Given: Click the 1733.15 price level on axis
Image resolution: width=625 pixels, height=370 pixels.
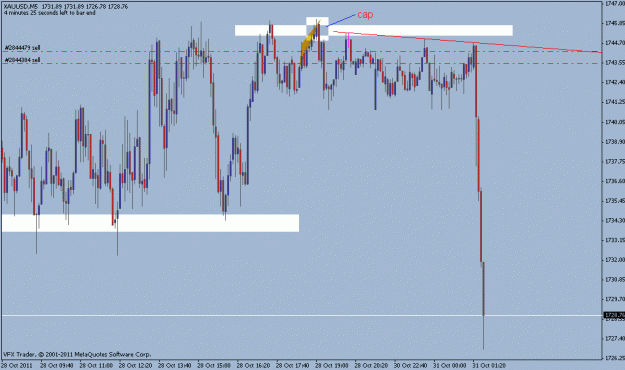Looking at the screenshot, I should [x=614, y=240].
